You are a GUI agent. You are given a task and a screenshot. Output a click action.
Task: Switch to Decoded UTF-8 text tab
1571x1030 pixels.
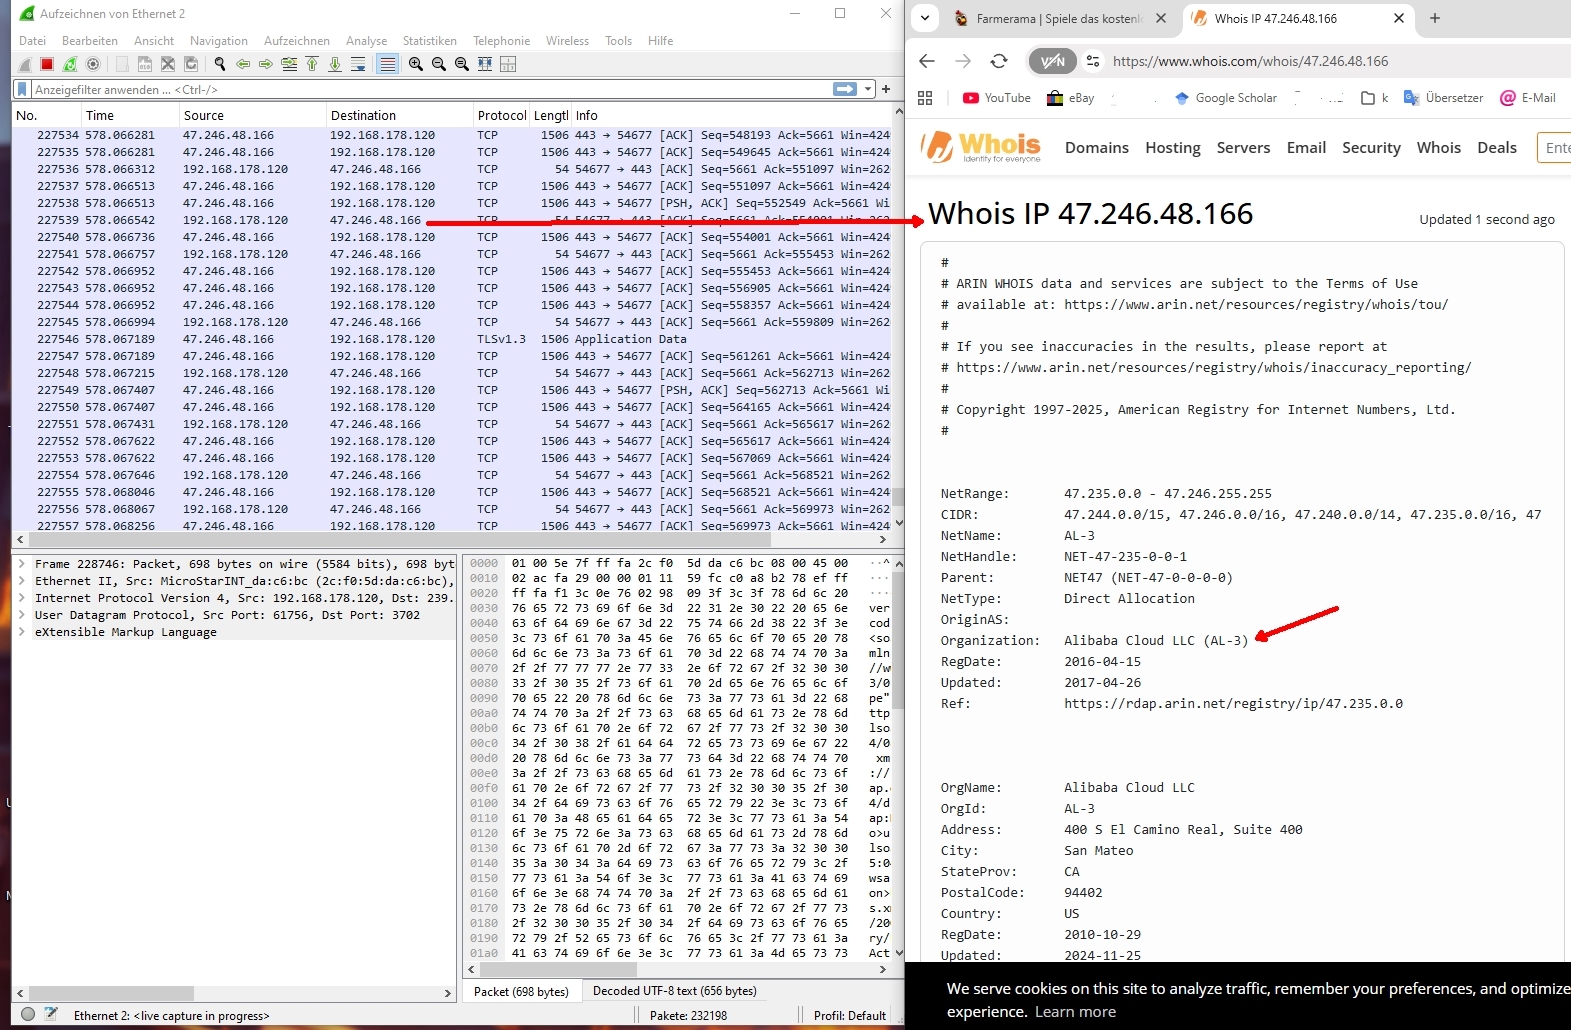[x=674, y=991]
